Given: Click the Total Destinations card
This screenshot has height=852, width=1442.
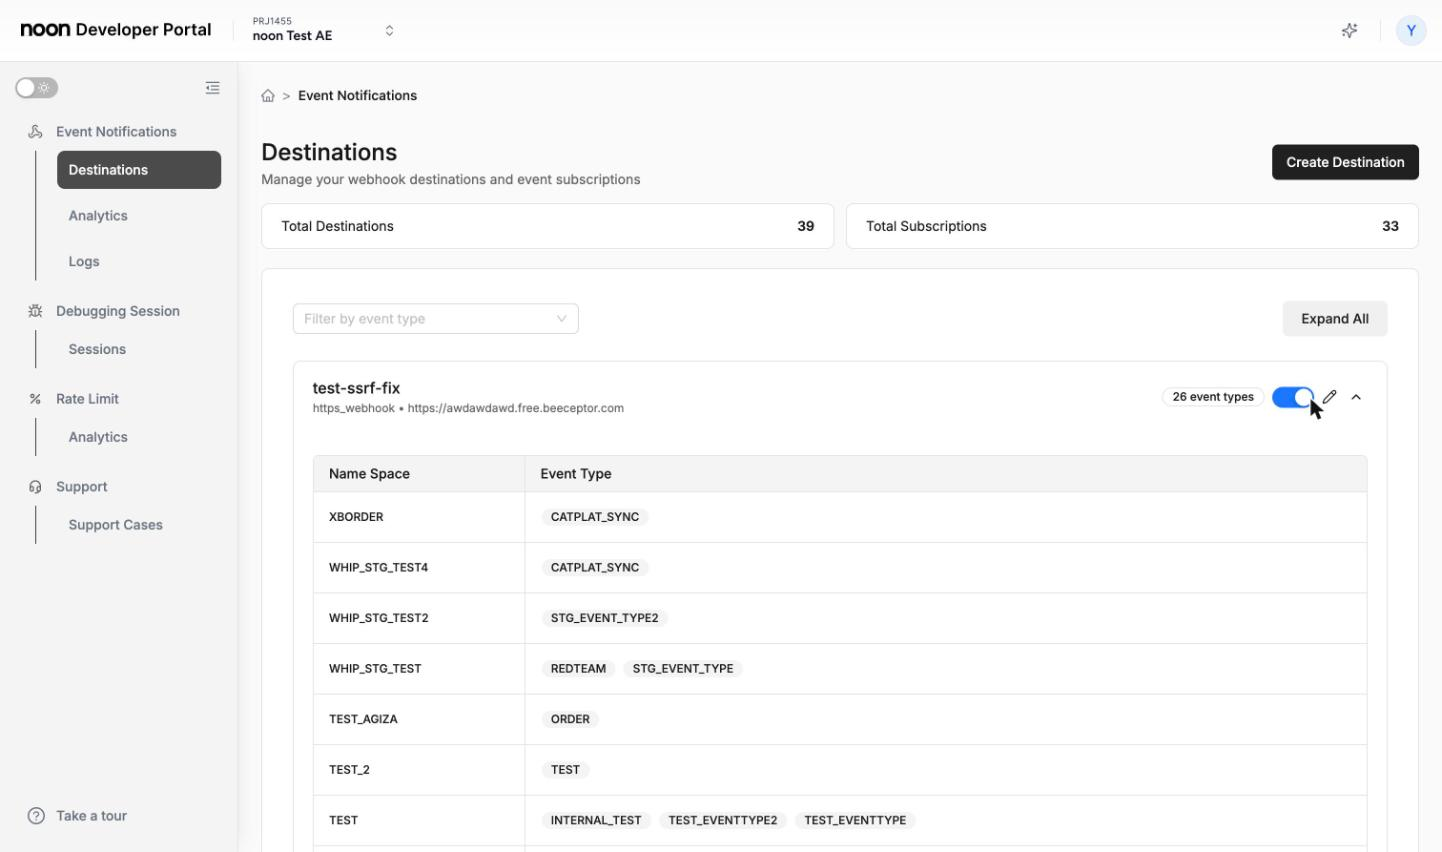Looking at the screenshot, I should (547, 226).
